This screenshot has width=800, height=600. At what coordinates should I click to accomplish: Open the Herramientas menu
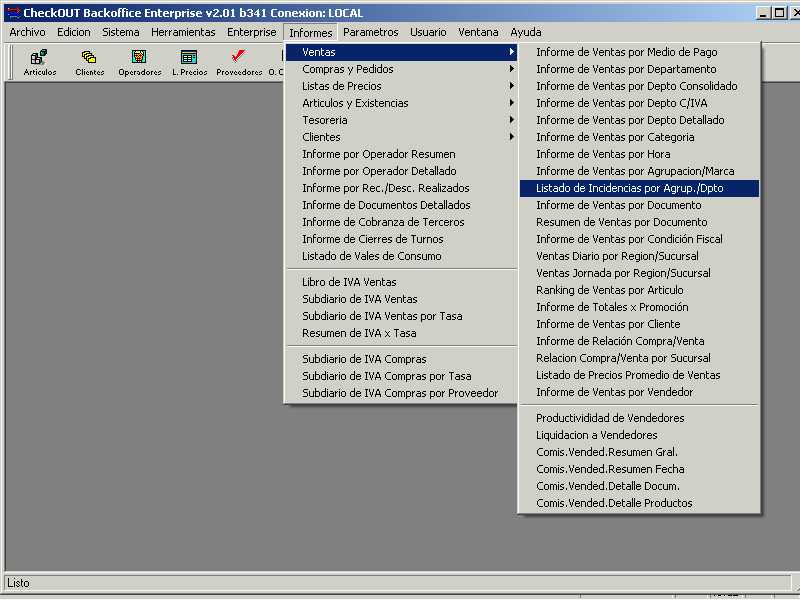(x=183, y=32)
